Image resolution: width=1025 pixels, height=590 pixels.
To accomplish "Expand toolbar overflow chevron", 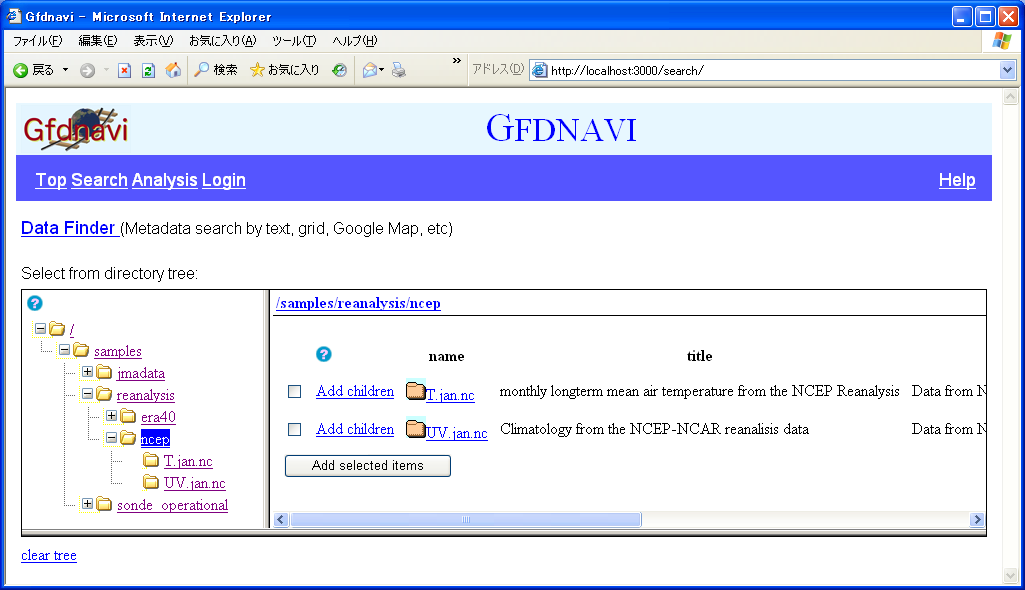I will 456,61.
